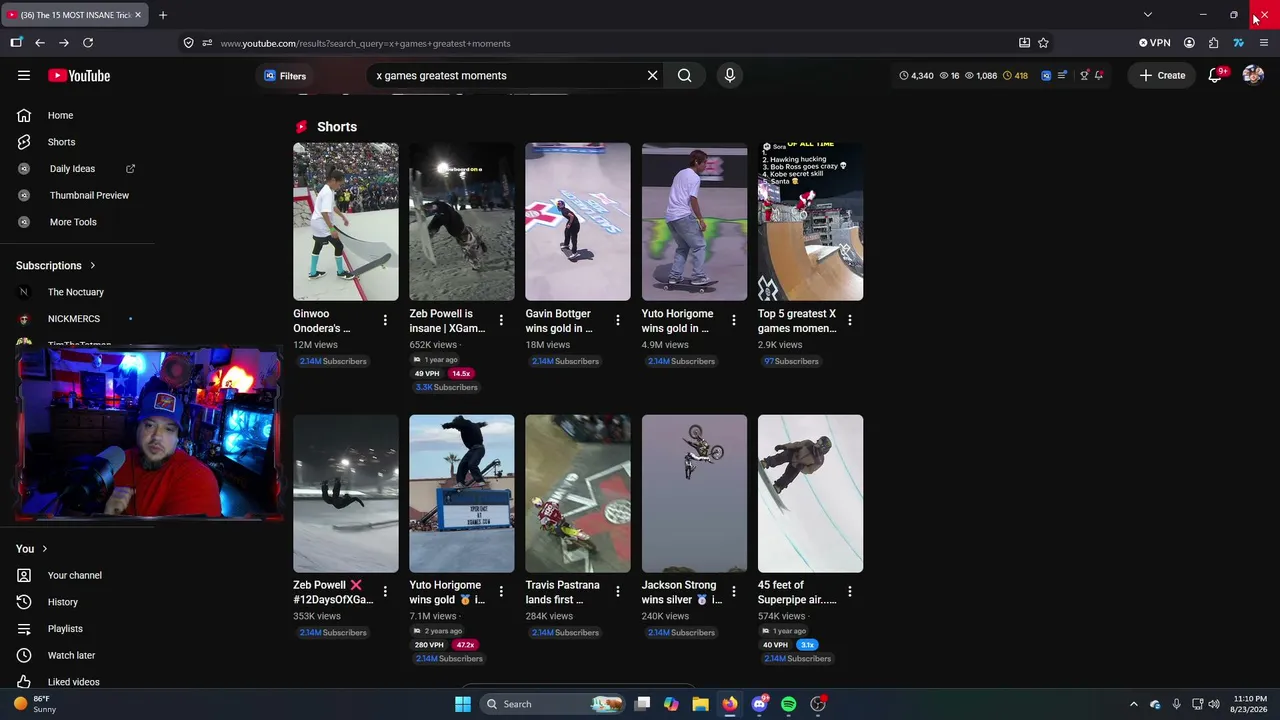Open the extension list icon beside IQ badge
The height and width of the screenshot is (720, 1280).
click(1062, 75)
